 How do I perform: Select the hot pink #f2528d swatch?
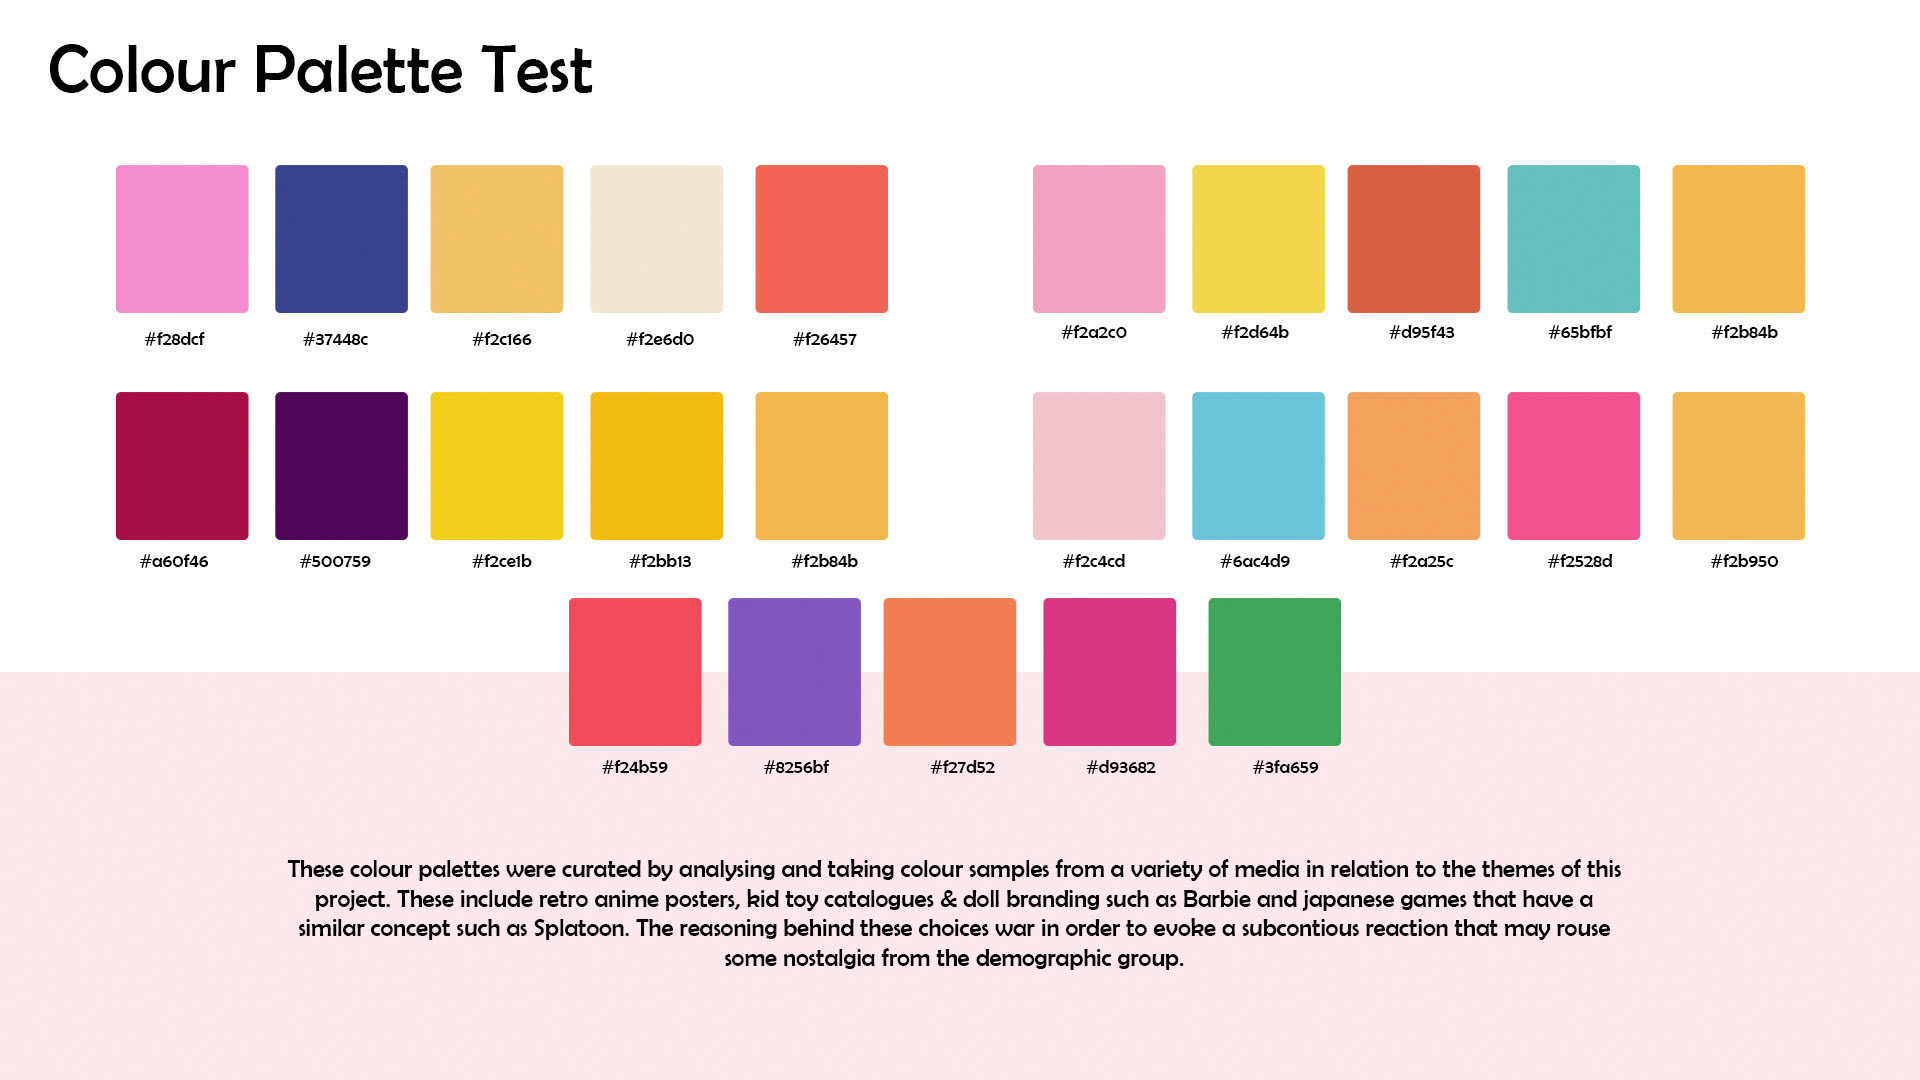(1573, 466)
